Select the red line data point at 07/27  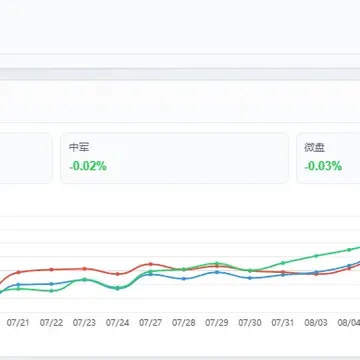click(x=150, y=264)
